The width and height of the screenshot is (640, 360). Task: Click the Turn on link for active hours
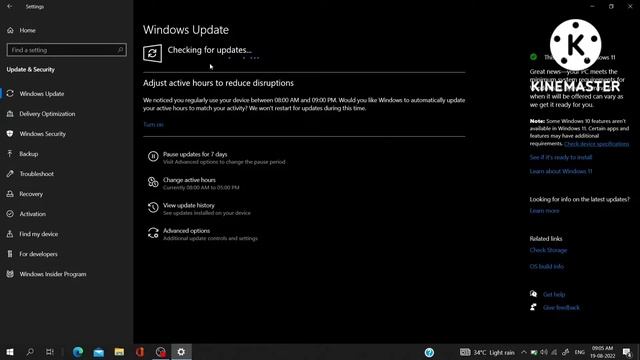[x=153, y=124]
